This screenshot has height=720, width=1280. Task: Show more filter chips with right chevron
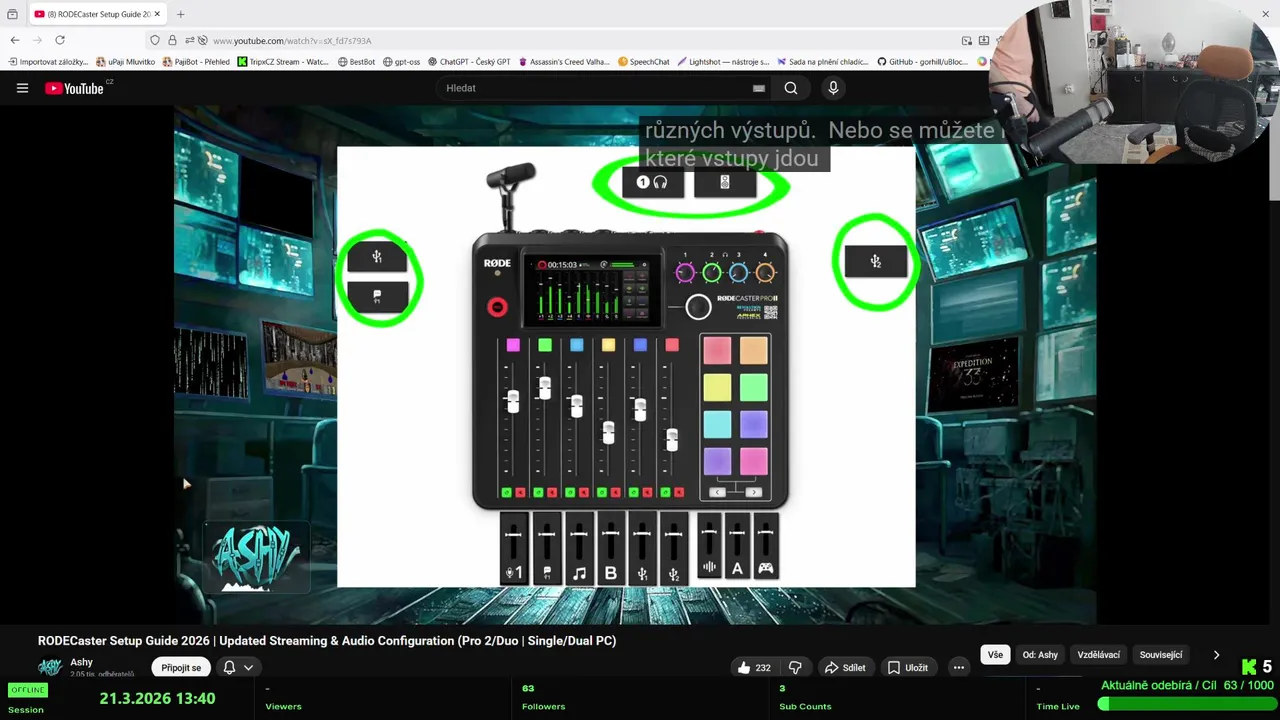click(x=1216, y=655)
